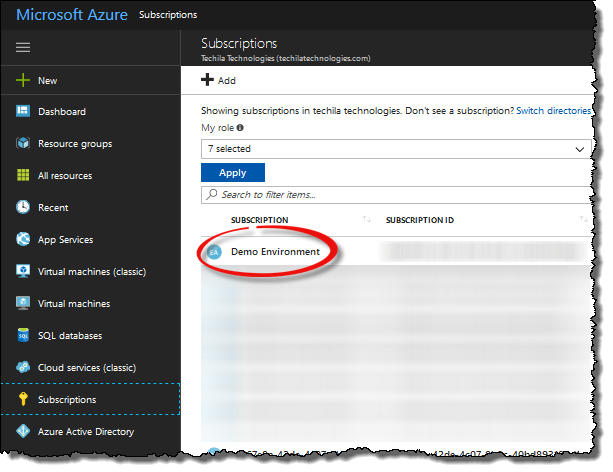Open Recent menu item
Screen dimensions: 613x472
coord(90,207)
